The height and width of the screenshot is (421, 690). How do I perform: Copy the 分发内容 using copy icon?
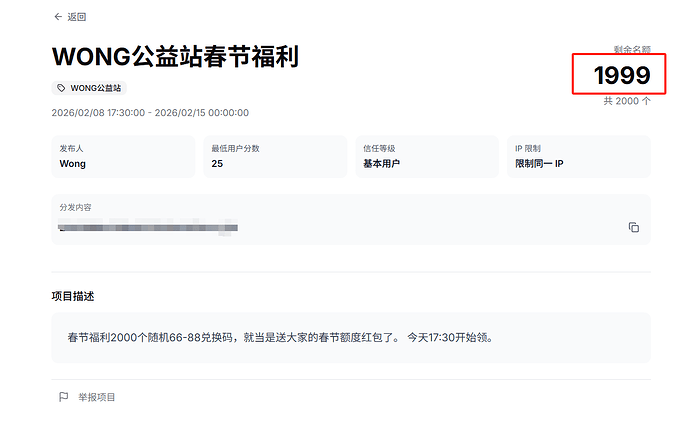tap(634, 227)
